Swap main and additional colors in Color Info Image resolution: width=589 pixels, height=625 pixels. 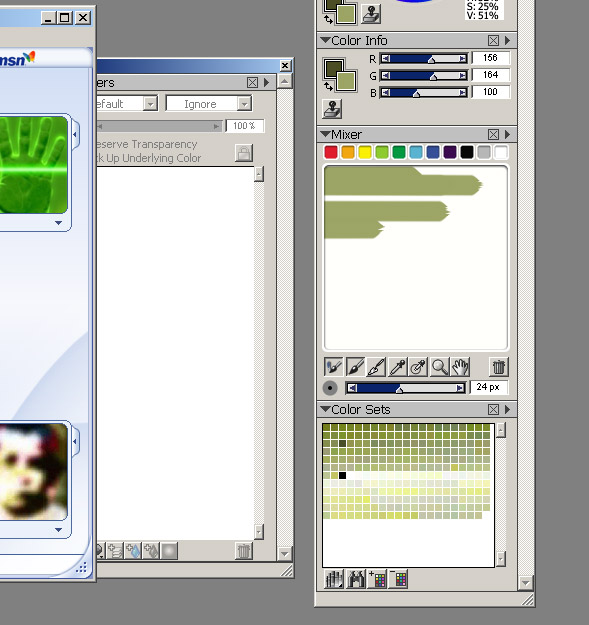click(328, 86)
